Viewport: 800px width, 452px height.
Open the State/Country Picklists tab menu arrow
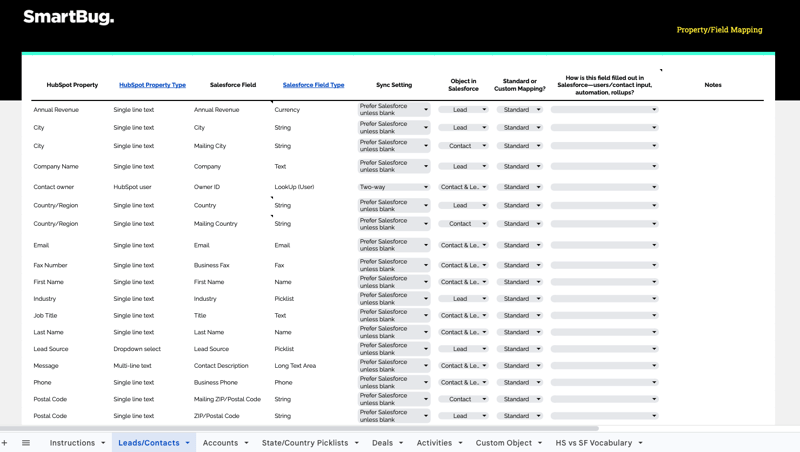357,443
